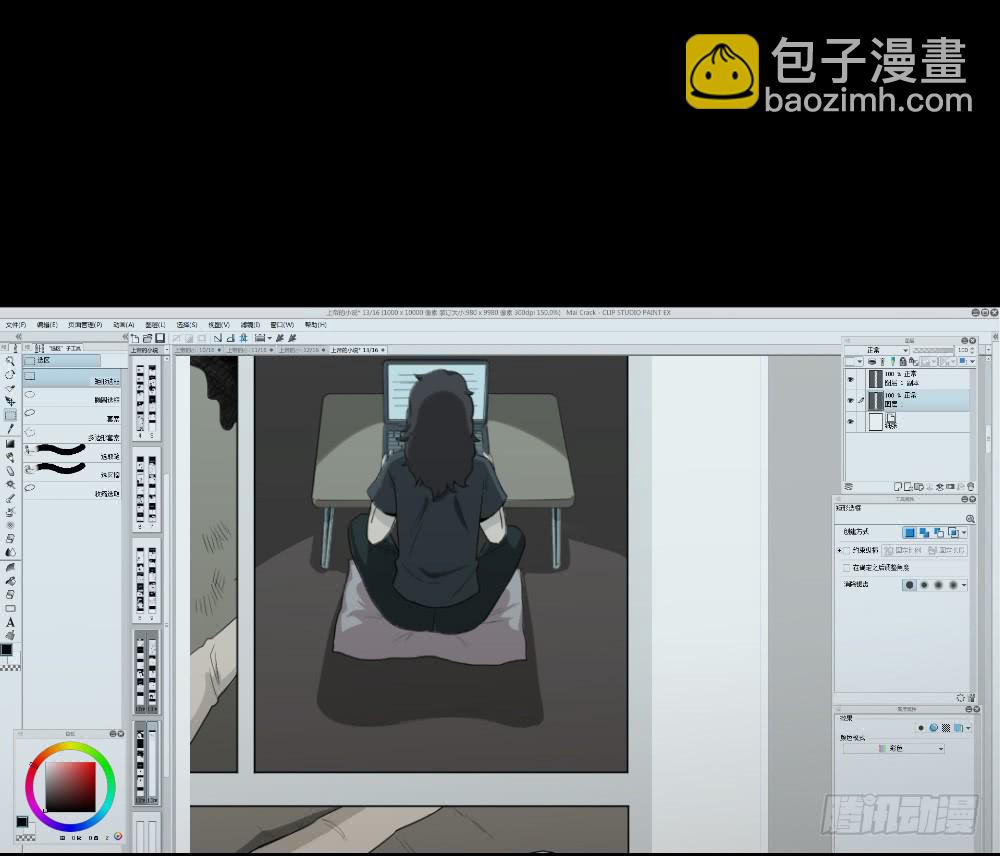1000x856 pixels.
Task: Toggle visibility of the paper layer
Action: tap(851, 422)
